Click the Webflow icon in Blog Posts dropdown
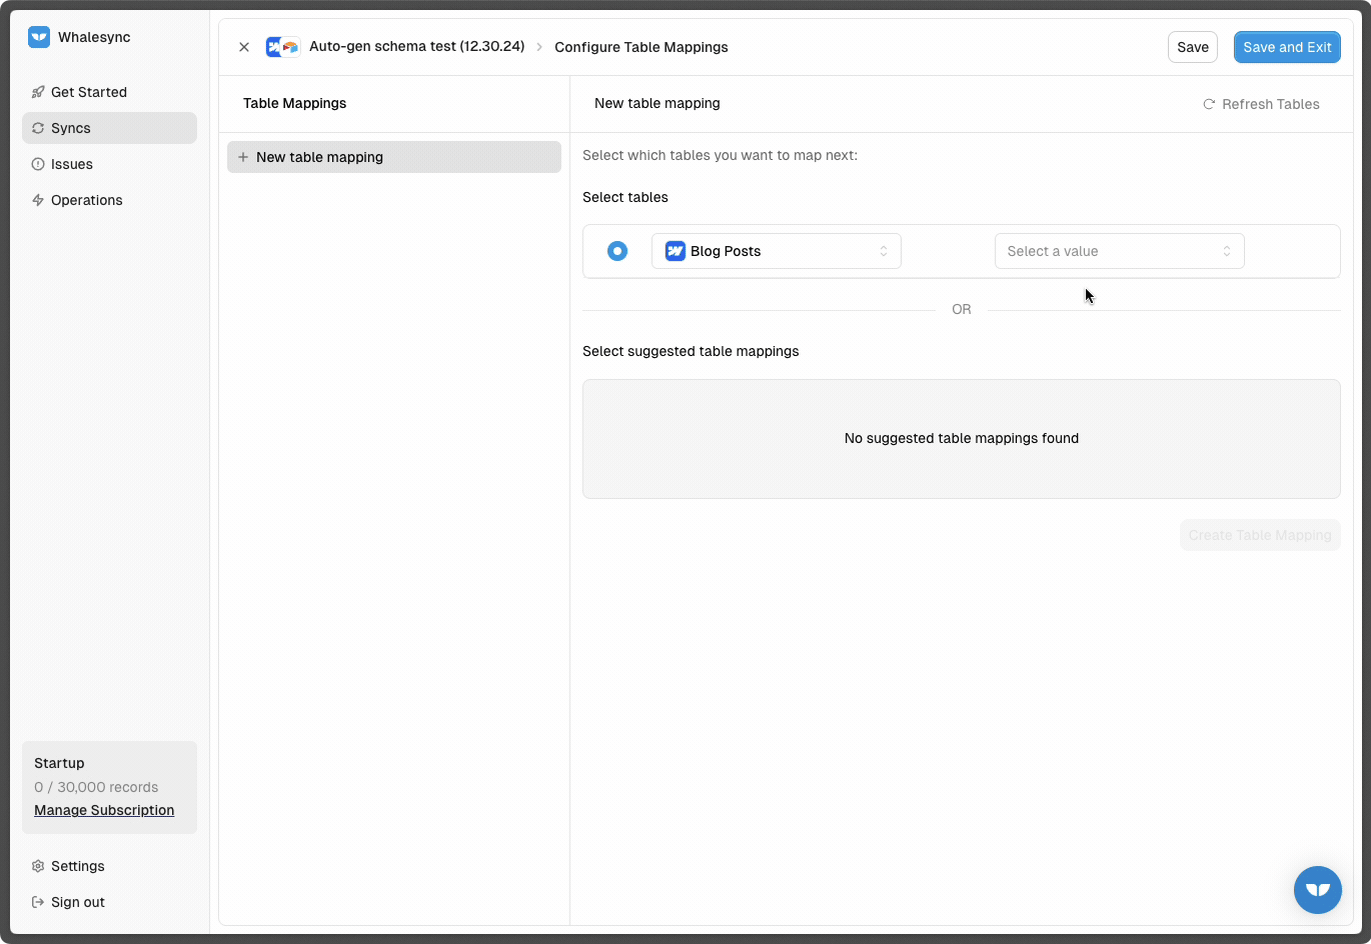This screenshot has width=1371, height=944. (x=675, y=251)
